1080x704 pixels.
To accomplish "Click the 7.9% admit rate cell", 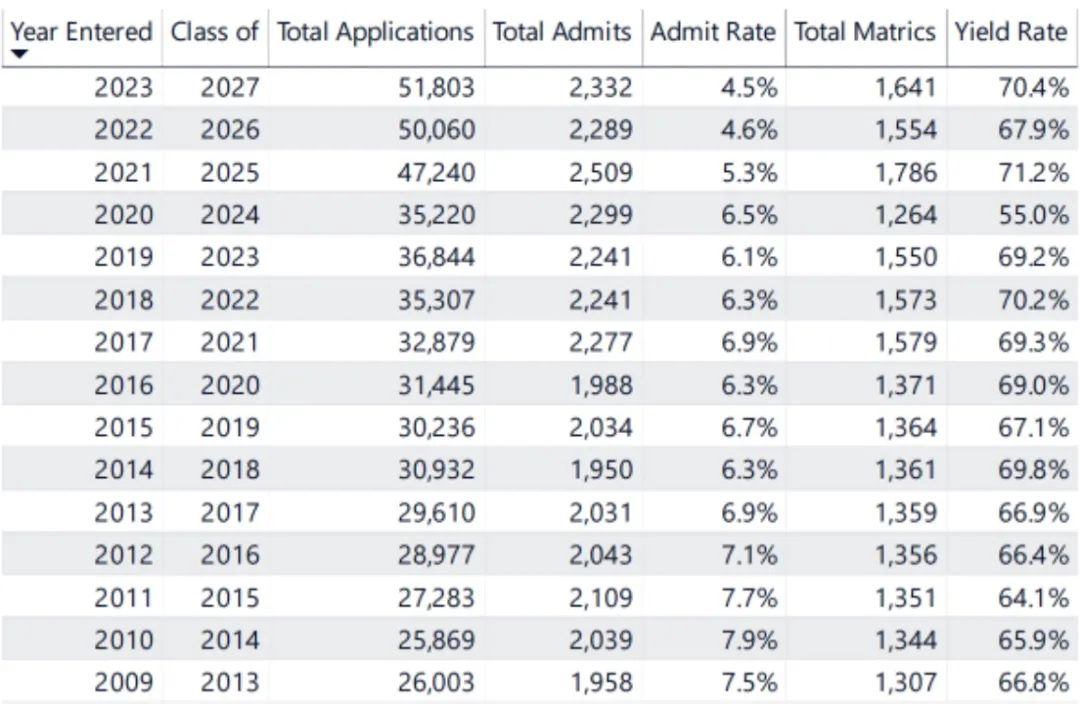I will 749,640.
